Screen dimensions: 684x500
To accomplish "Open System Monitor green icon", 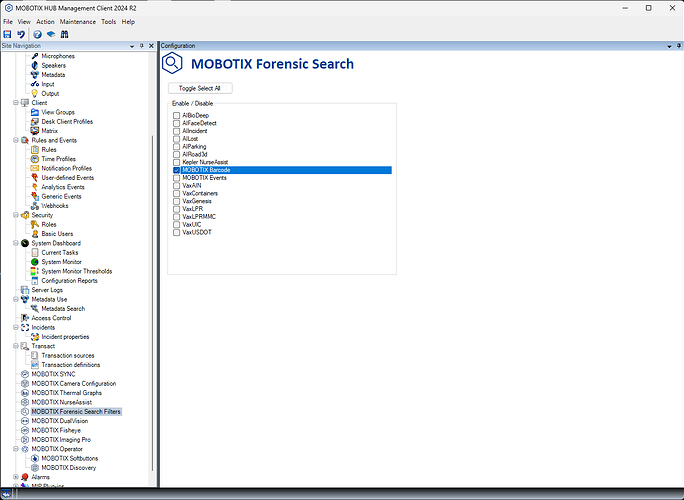I will pyautogui.click(x=35, y=262).
